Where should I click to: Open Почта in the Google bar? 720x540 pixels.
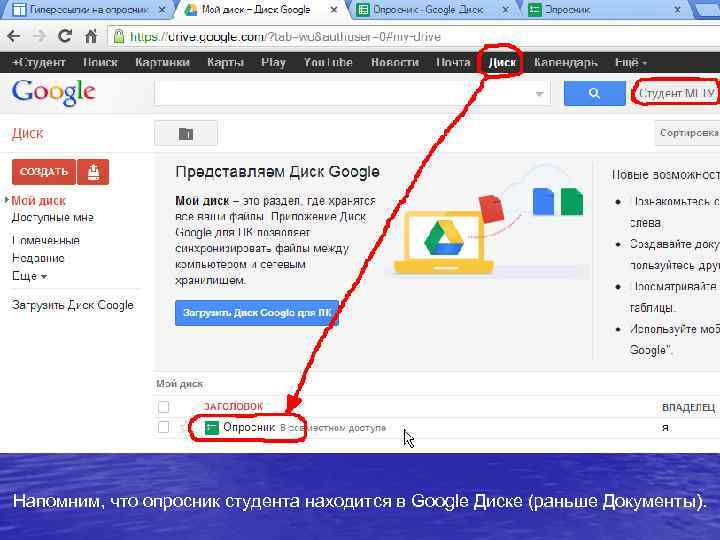point(453,62)
